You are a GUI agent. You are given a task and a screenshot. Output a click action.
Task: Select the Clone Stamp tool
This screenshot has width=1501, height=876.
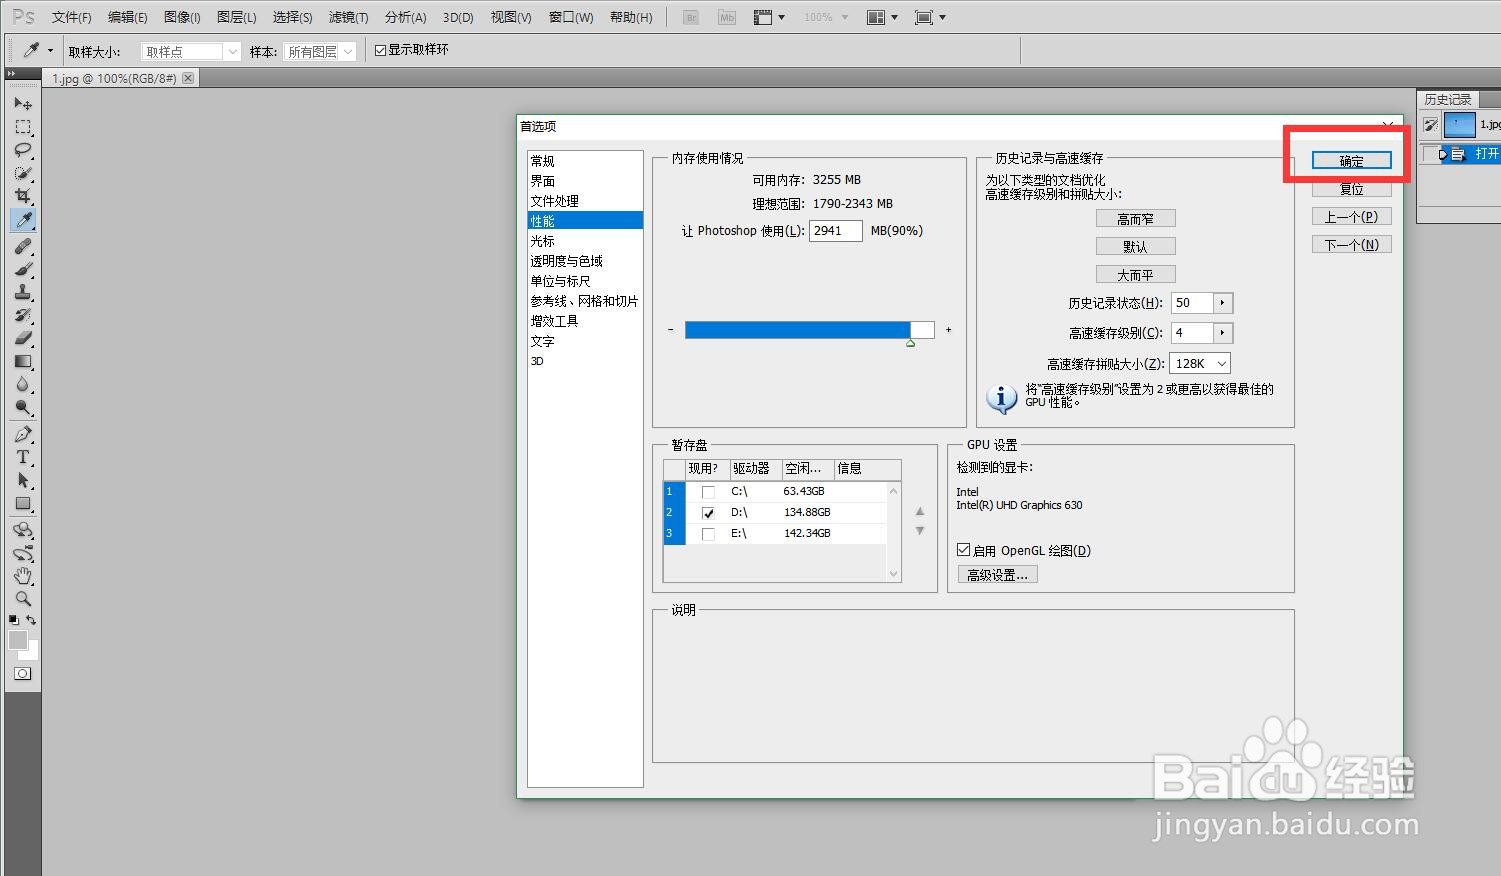pos(23,292)
